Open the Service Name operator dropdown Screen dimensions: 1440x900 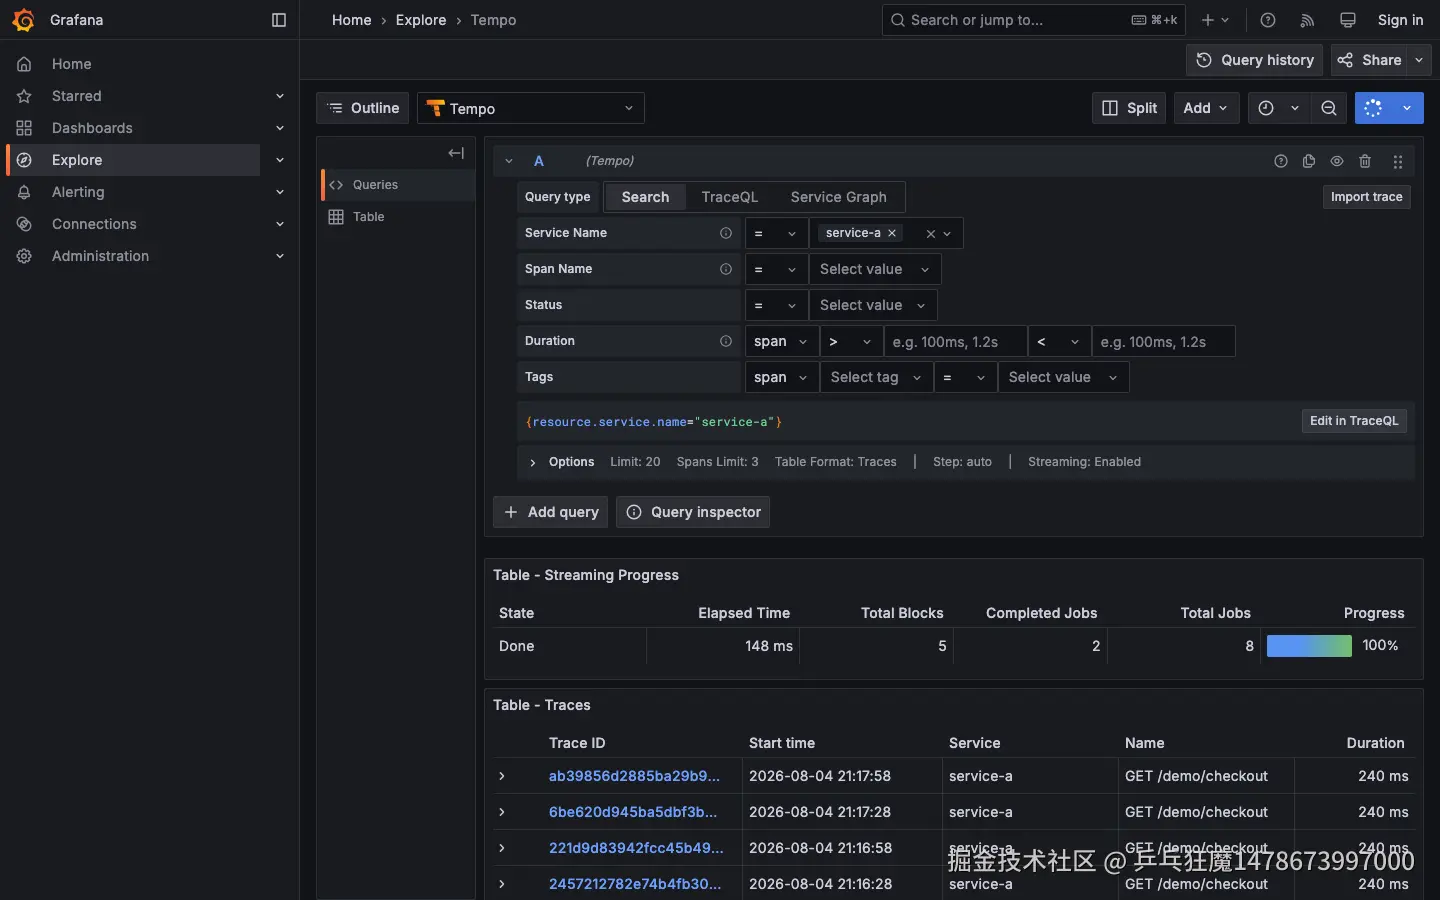coord(776,233)
